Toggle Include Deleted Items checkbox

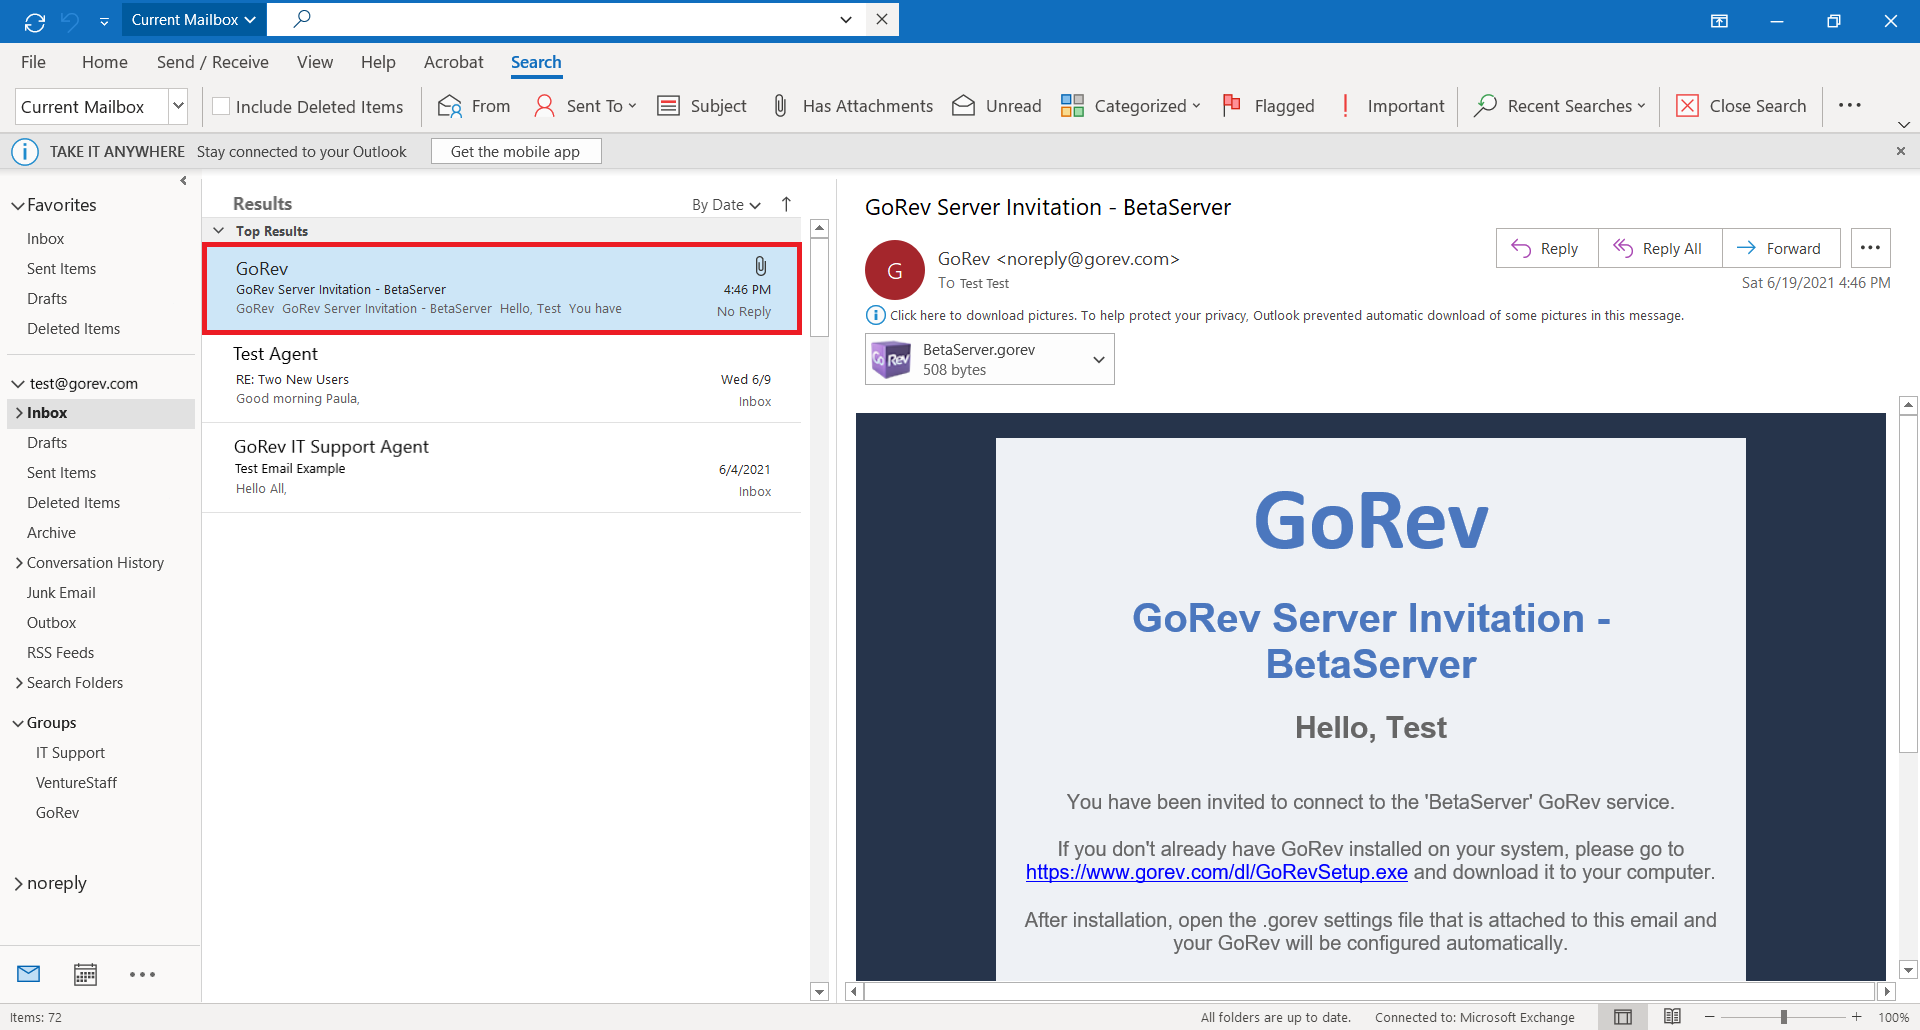click(221, 106)
